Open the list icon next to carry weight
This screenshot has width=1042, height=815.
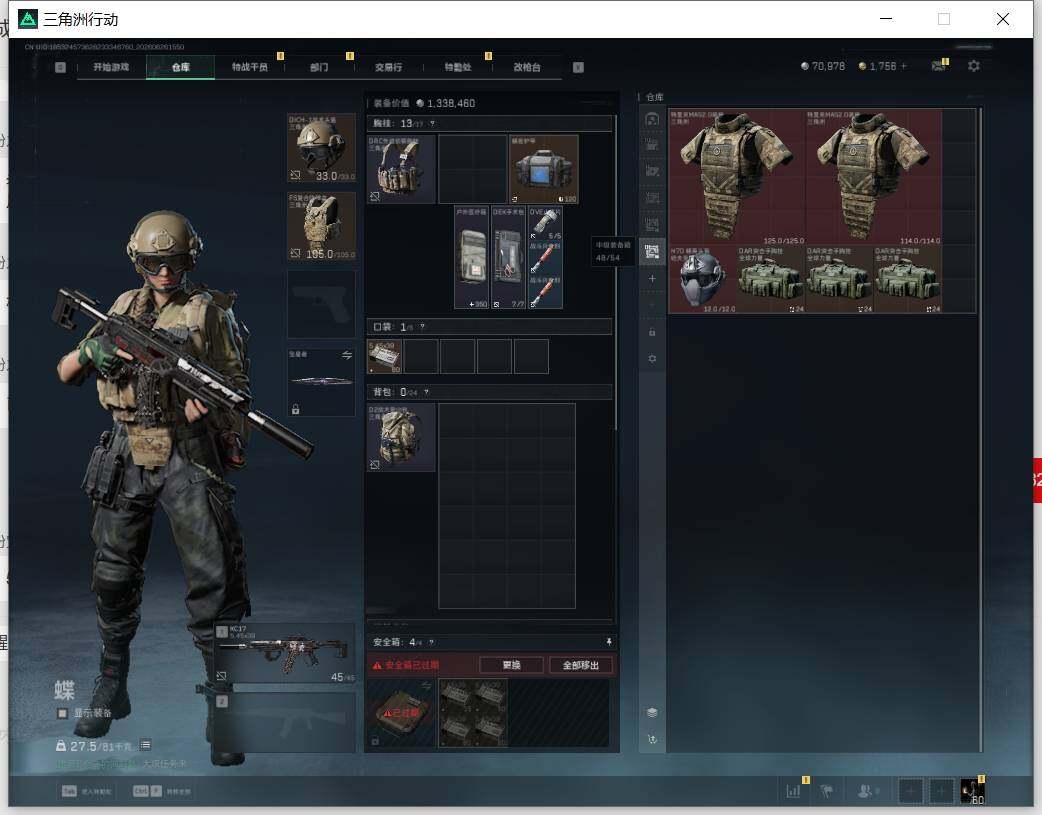click(146, 745)
